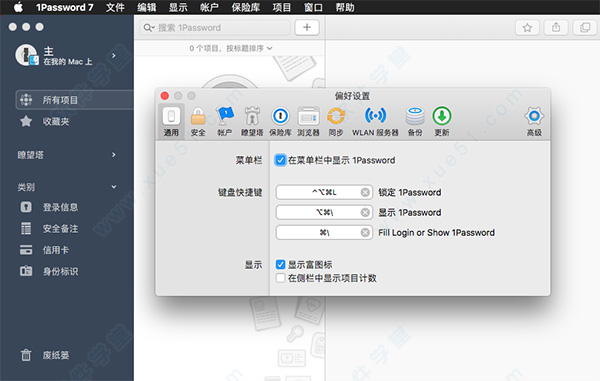Click the duplicate window toolbar button
The image size is (600, 381).
(x=585, y=28)
